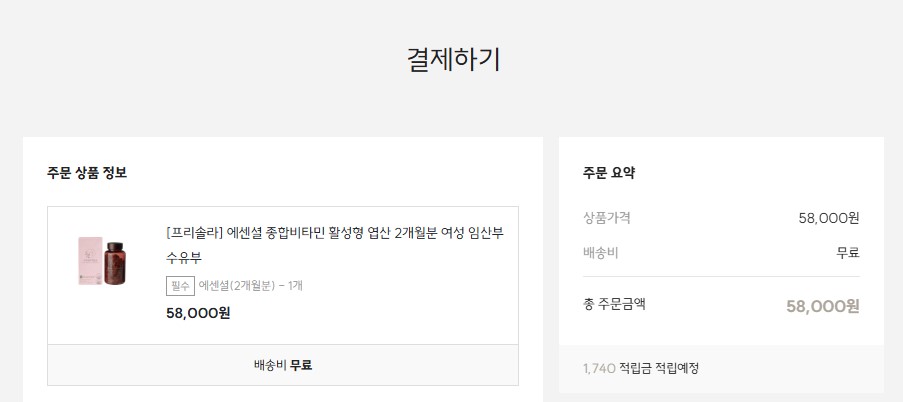
Task: Click the 58,000원 value beside 상품가격
Action: [x=829, y=218]
